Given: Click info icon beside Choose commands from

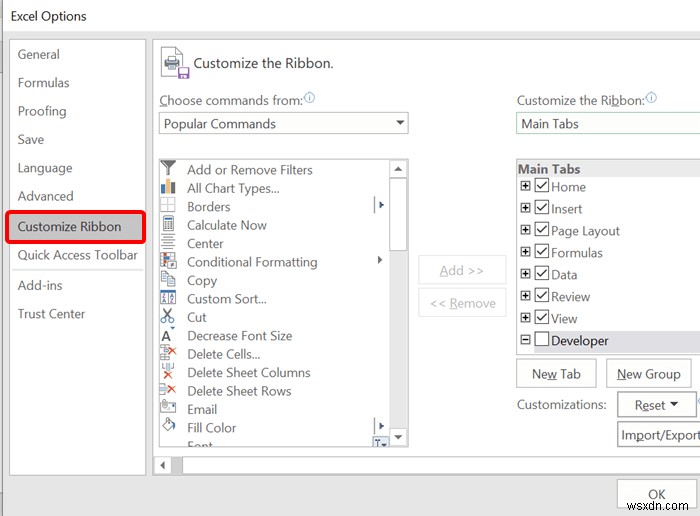Looking at the screenshot, I should click(309, 97).
